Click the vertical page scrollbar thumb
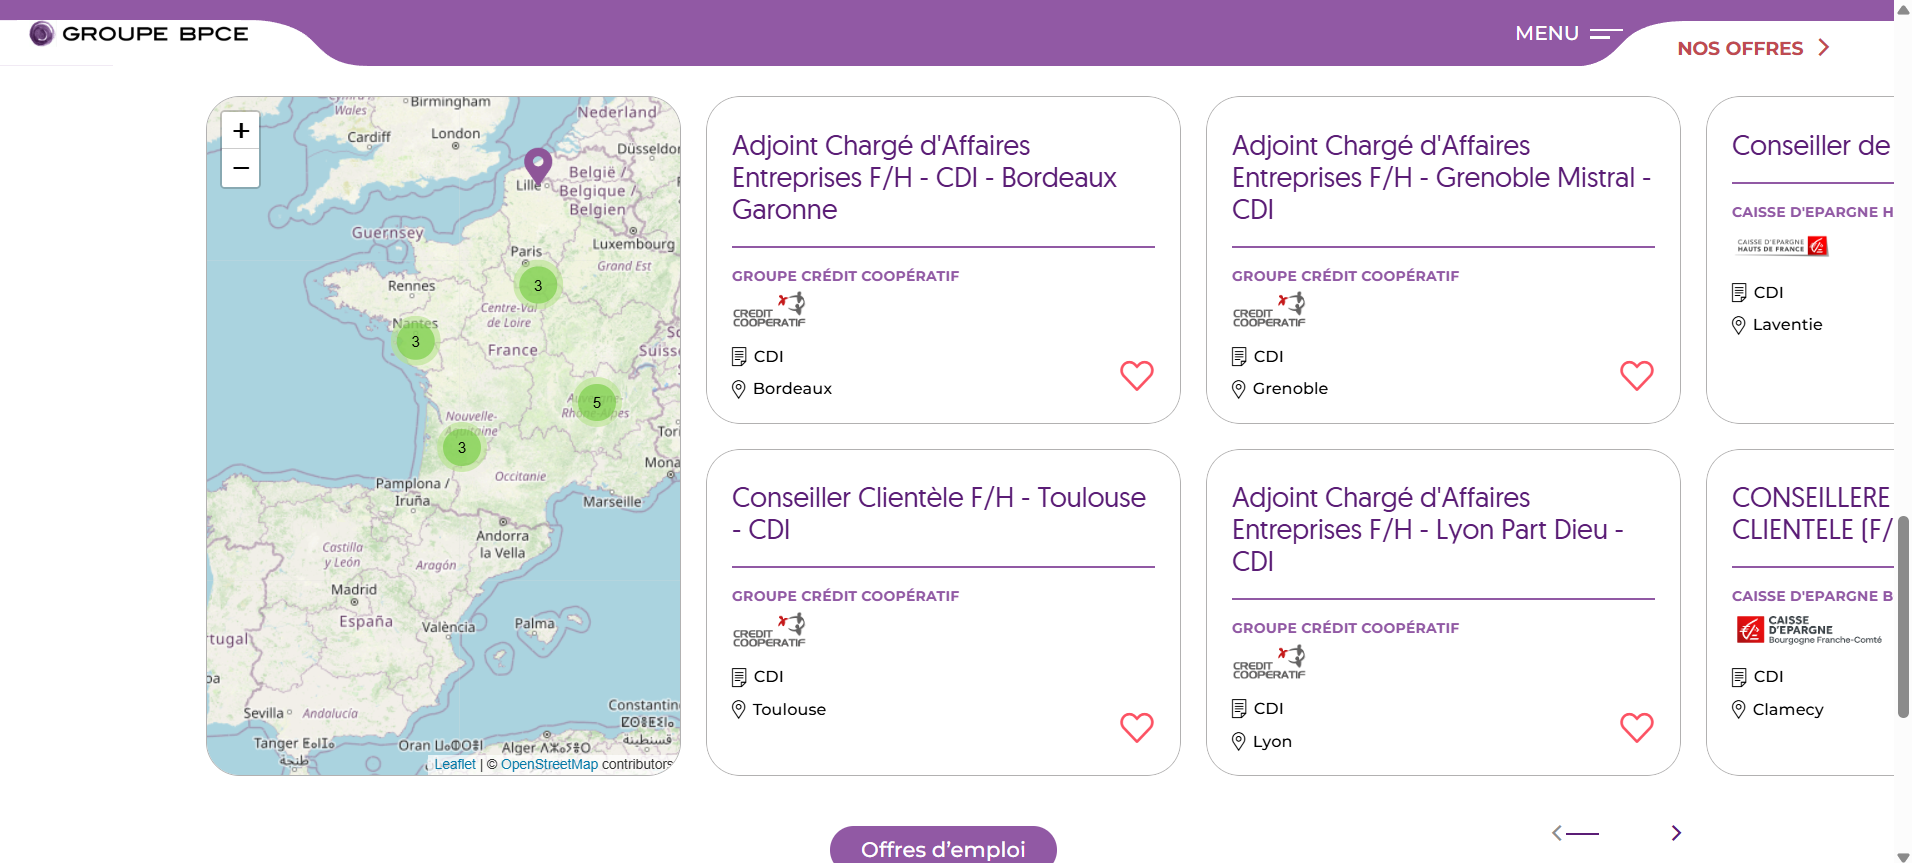The height and width of the screenshot is (863, 1912). coord(1903,617)
